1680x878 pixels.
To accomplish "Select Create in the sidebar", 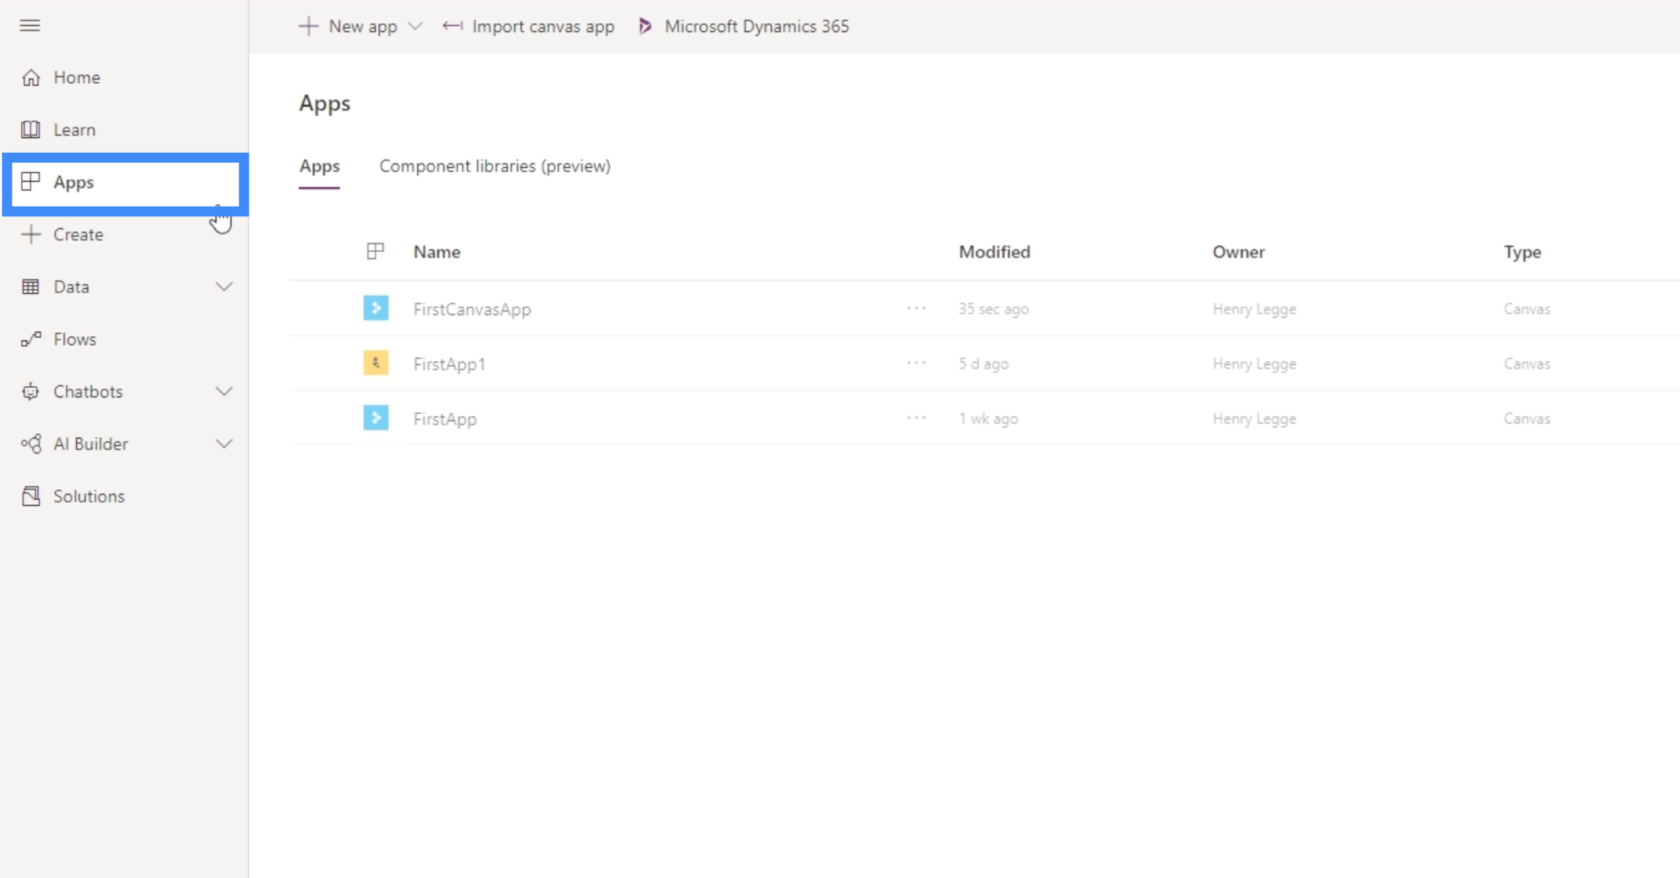I will (x=78, y=234).
